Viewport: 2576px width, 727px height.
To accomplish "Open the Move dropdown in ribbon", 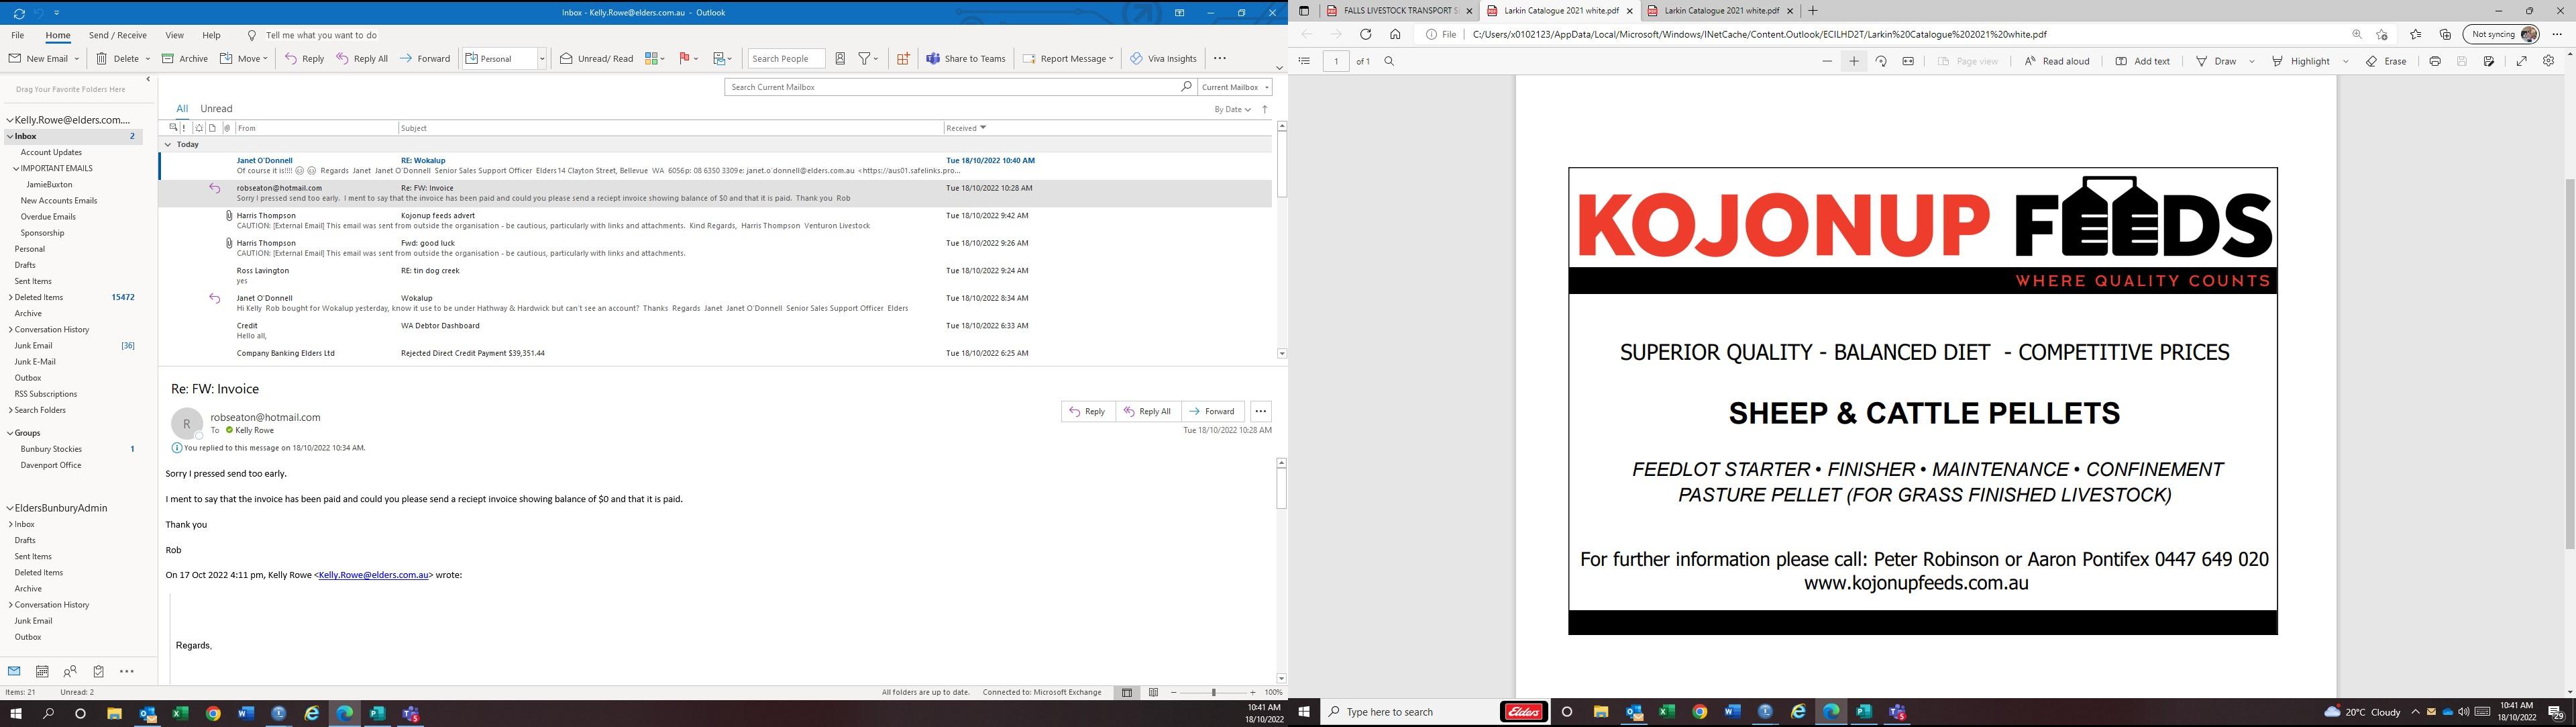I will (244, 59).
